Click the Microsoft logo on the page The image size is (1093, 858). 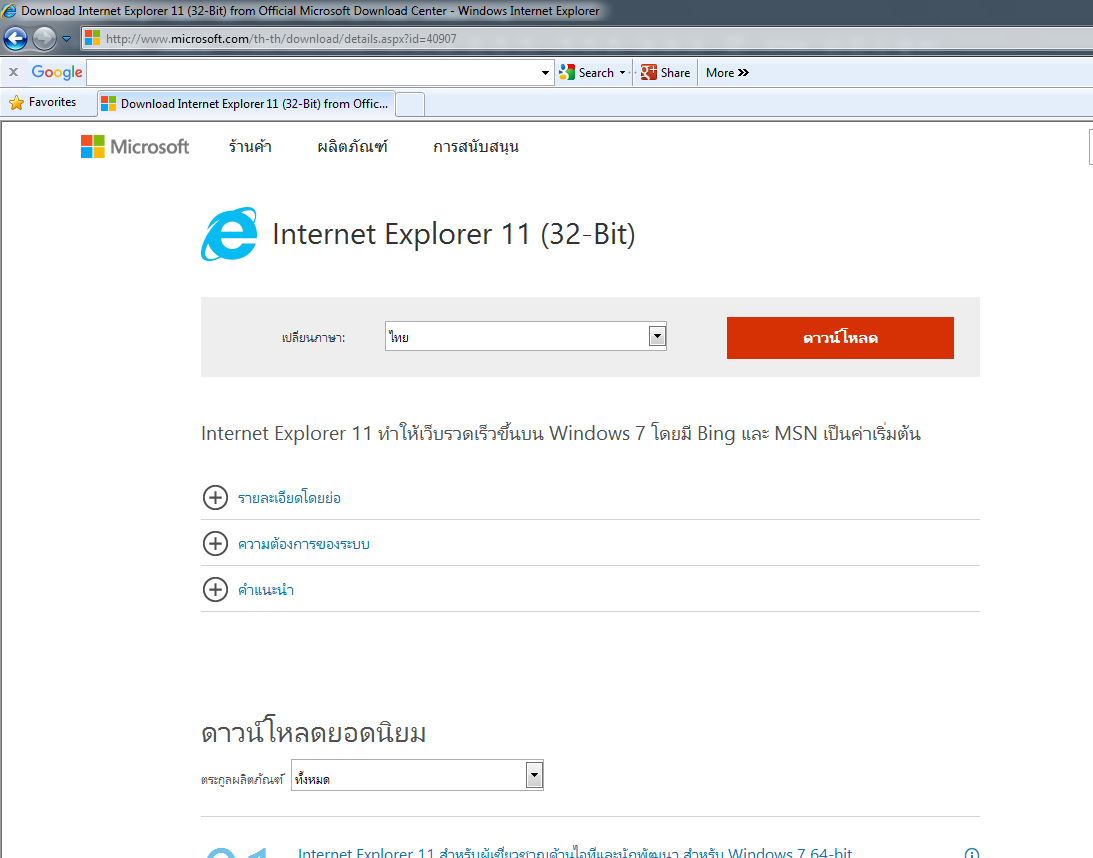[x=135, y=146]
